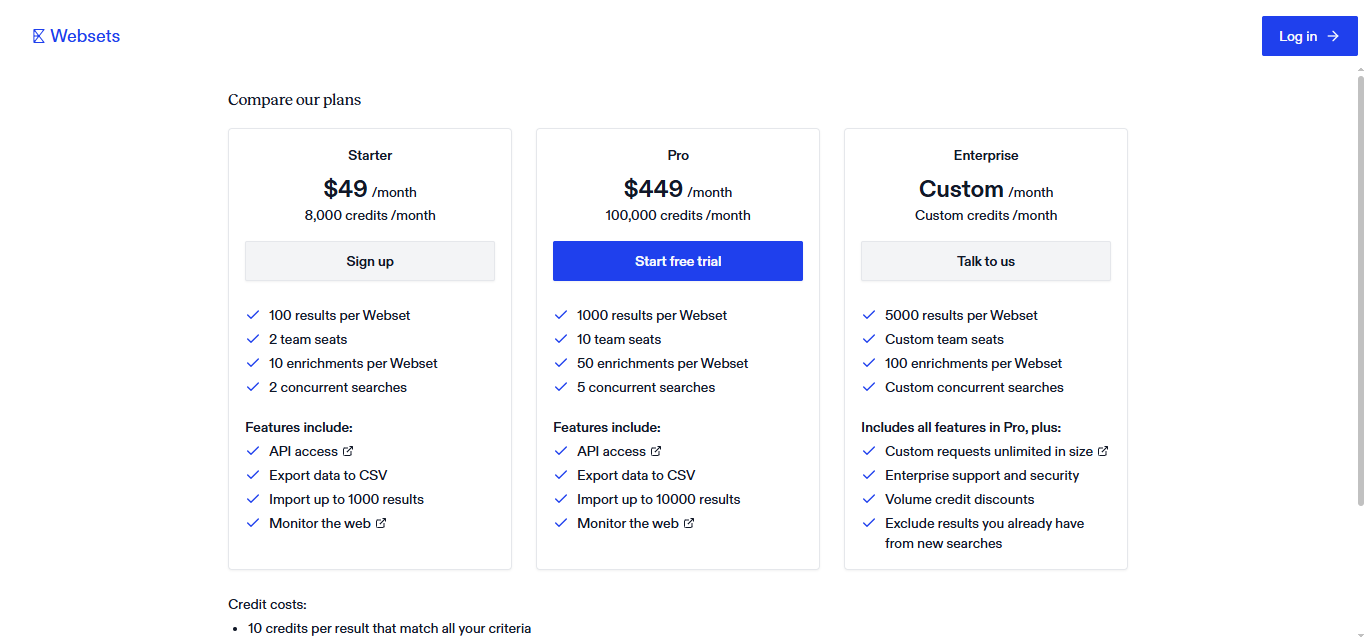This screenshot has height=641, width=1366.
Task: Start a free trial of Pro
Action: (677, 260)
